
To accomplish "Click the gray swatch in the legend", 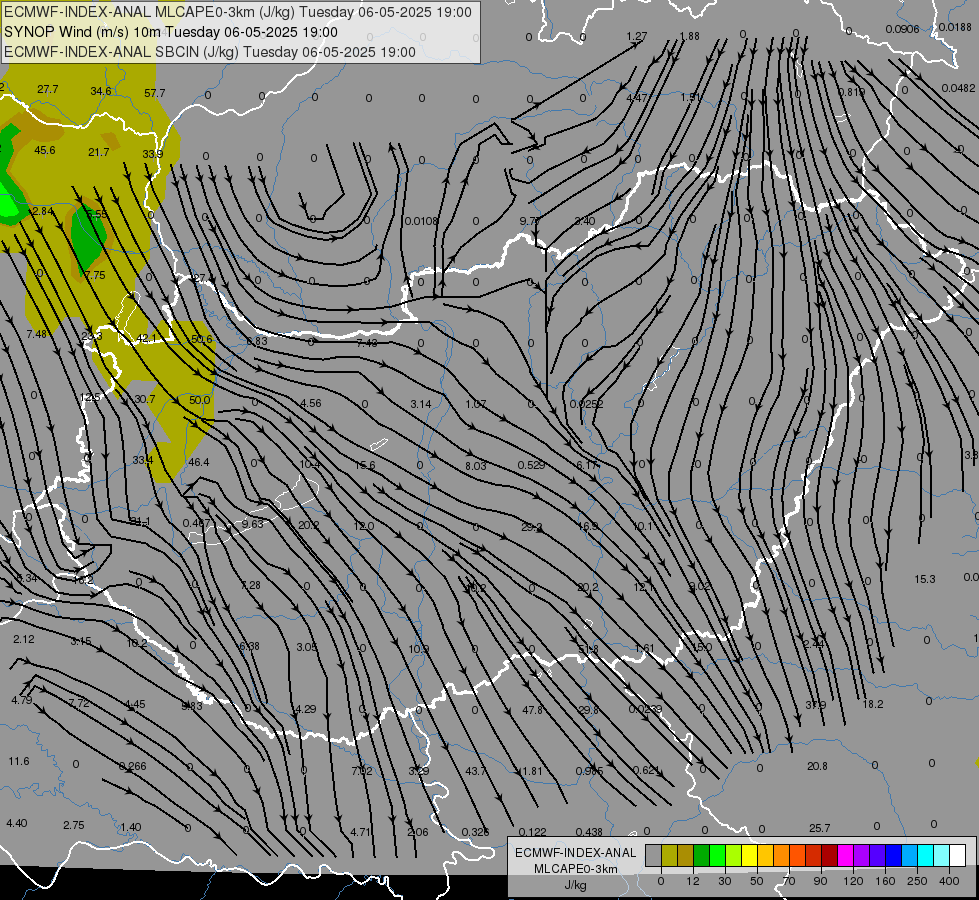I will pos(653,856).
